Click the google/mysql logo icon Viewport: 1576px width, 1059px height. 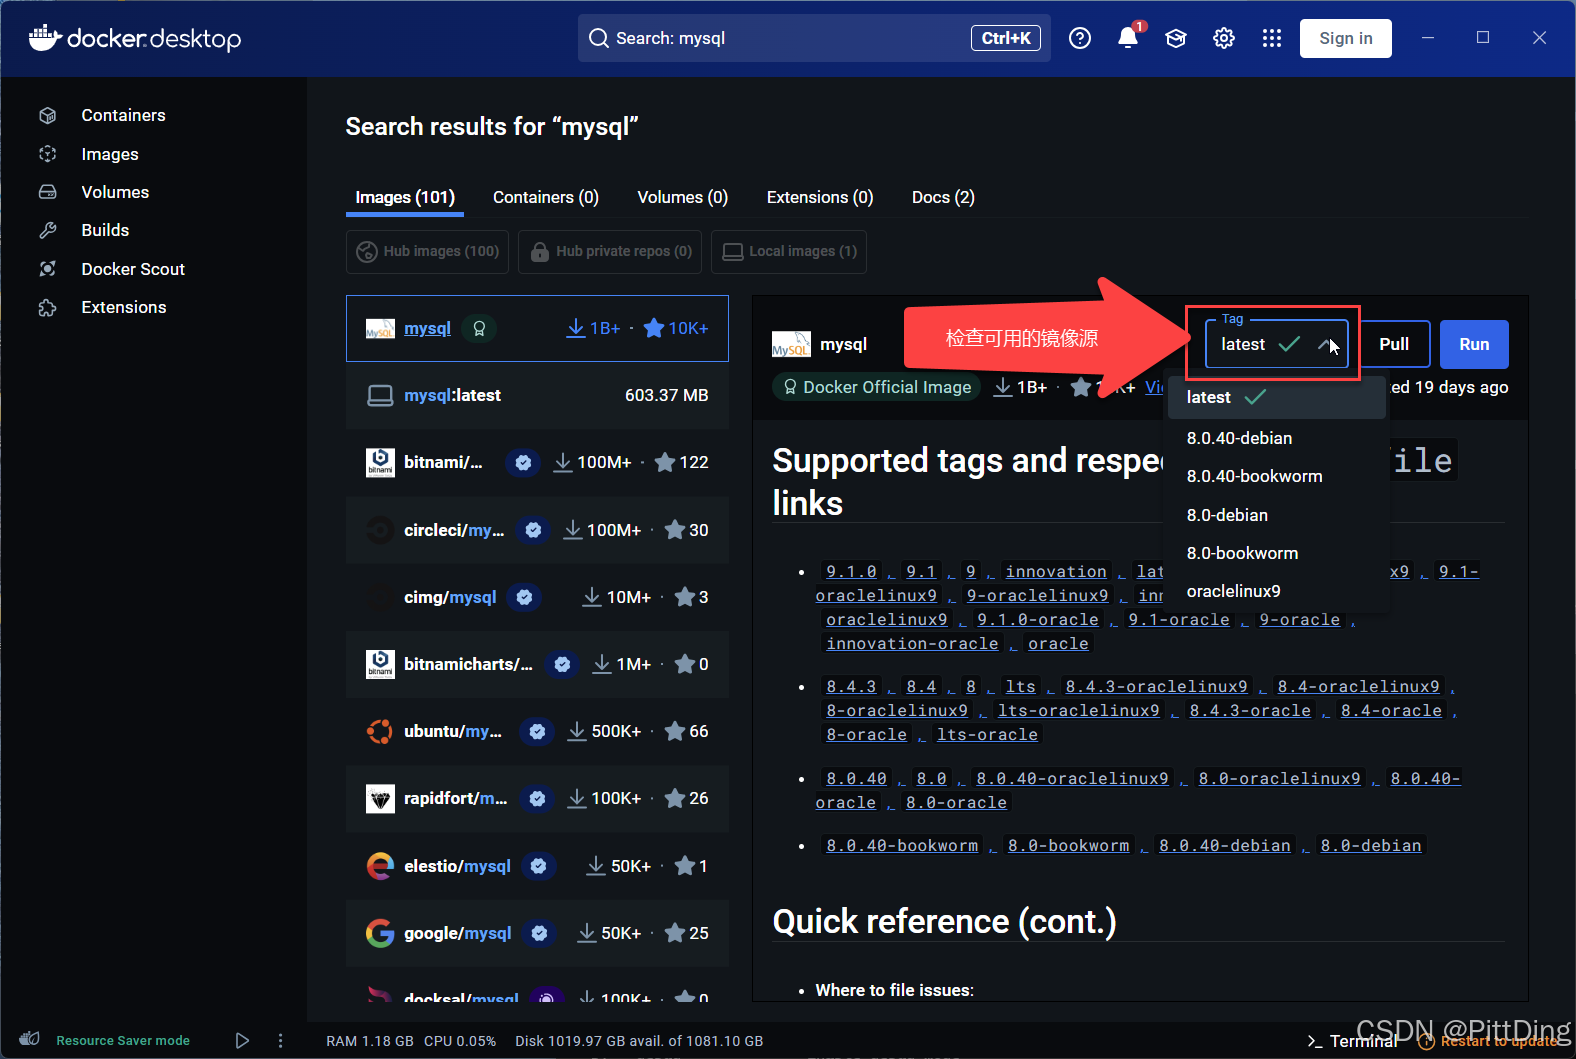pyautogui.click(x=380, y=933)
